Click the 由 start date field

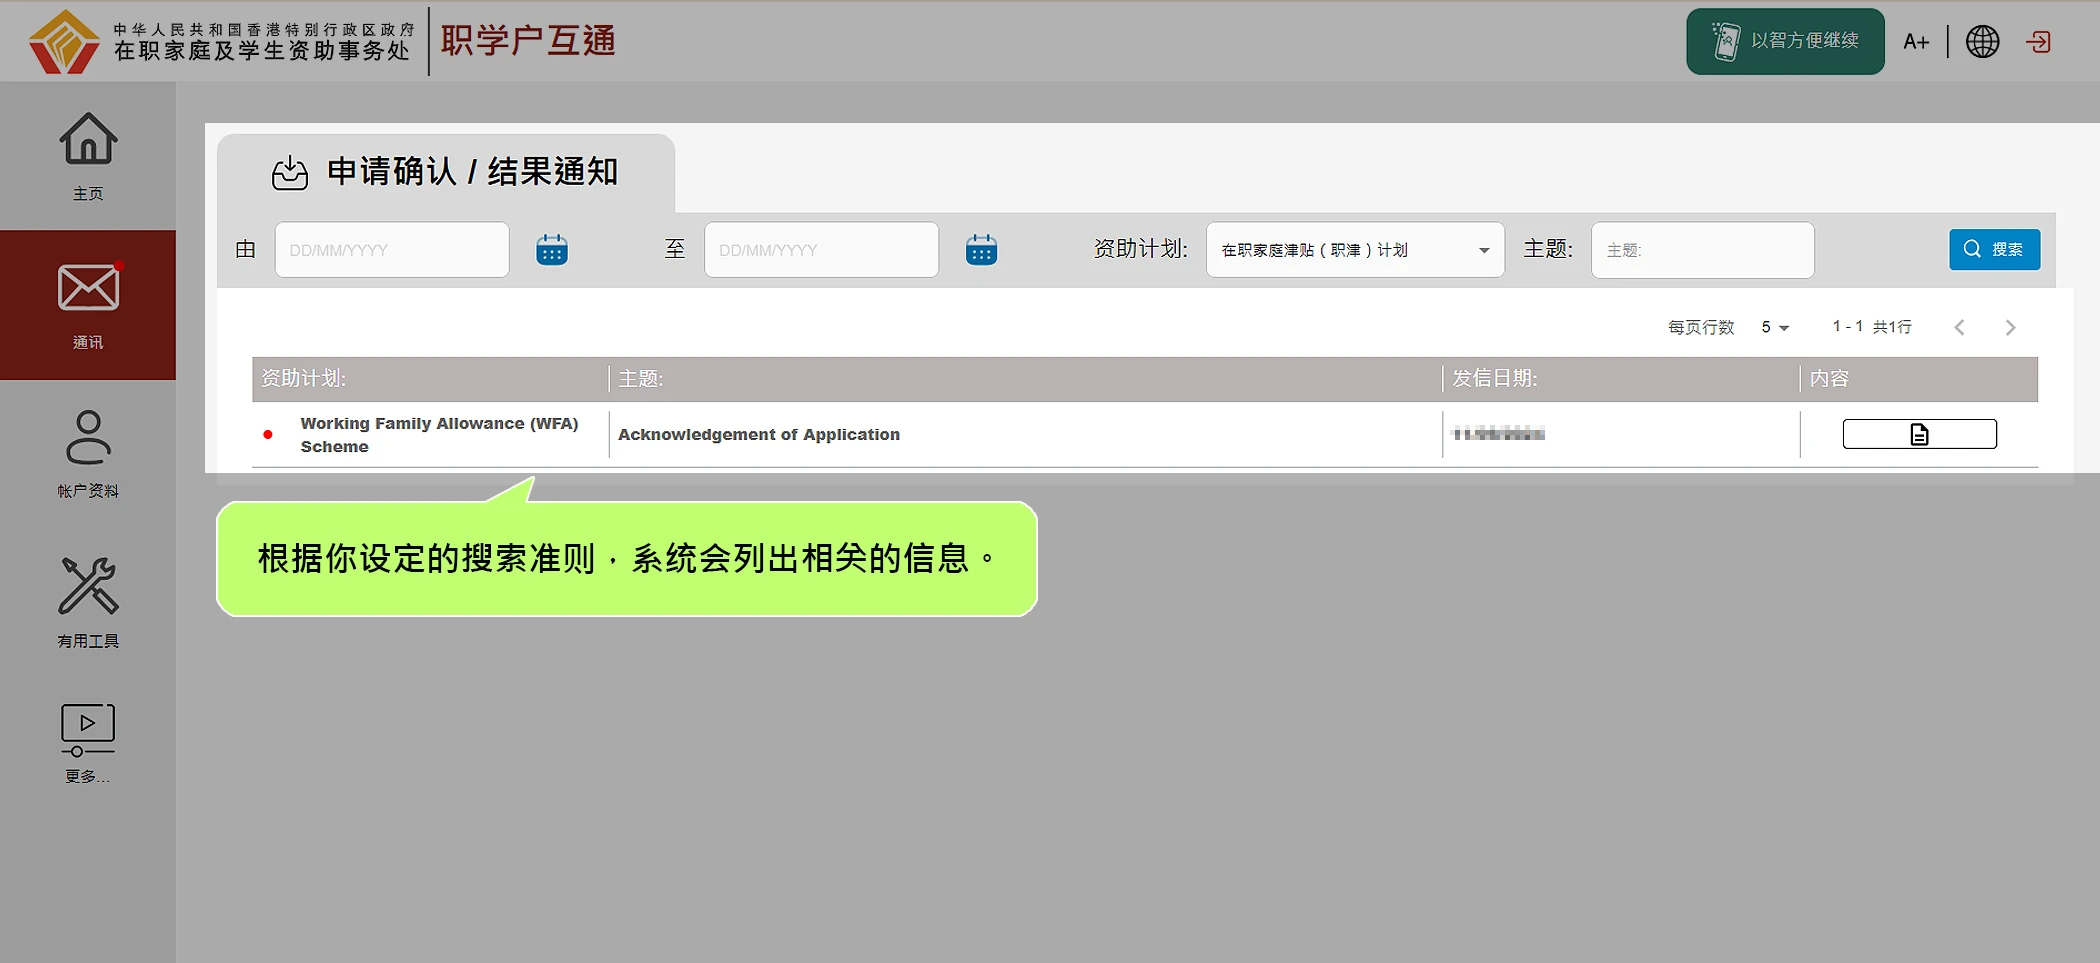click(392, 250)
